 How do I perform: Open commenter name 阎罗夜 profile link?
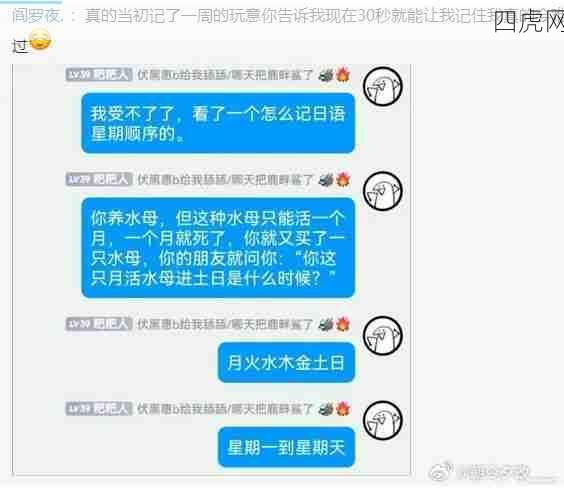(x=37, y=16)
